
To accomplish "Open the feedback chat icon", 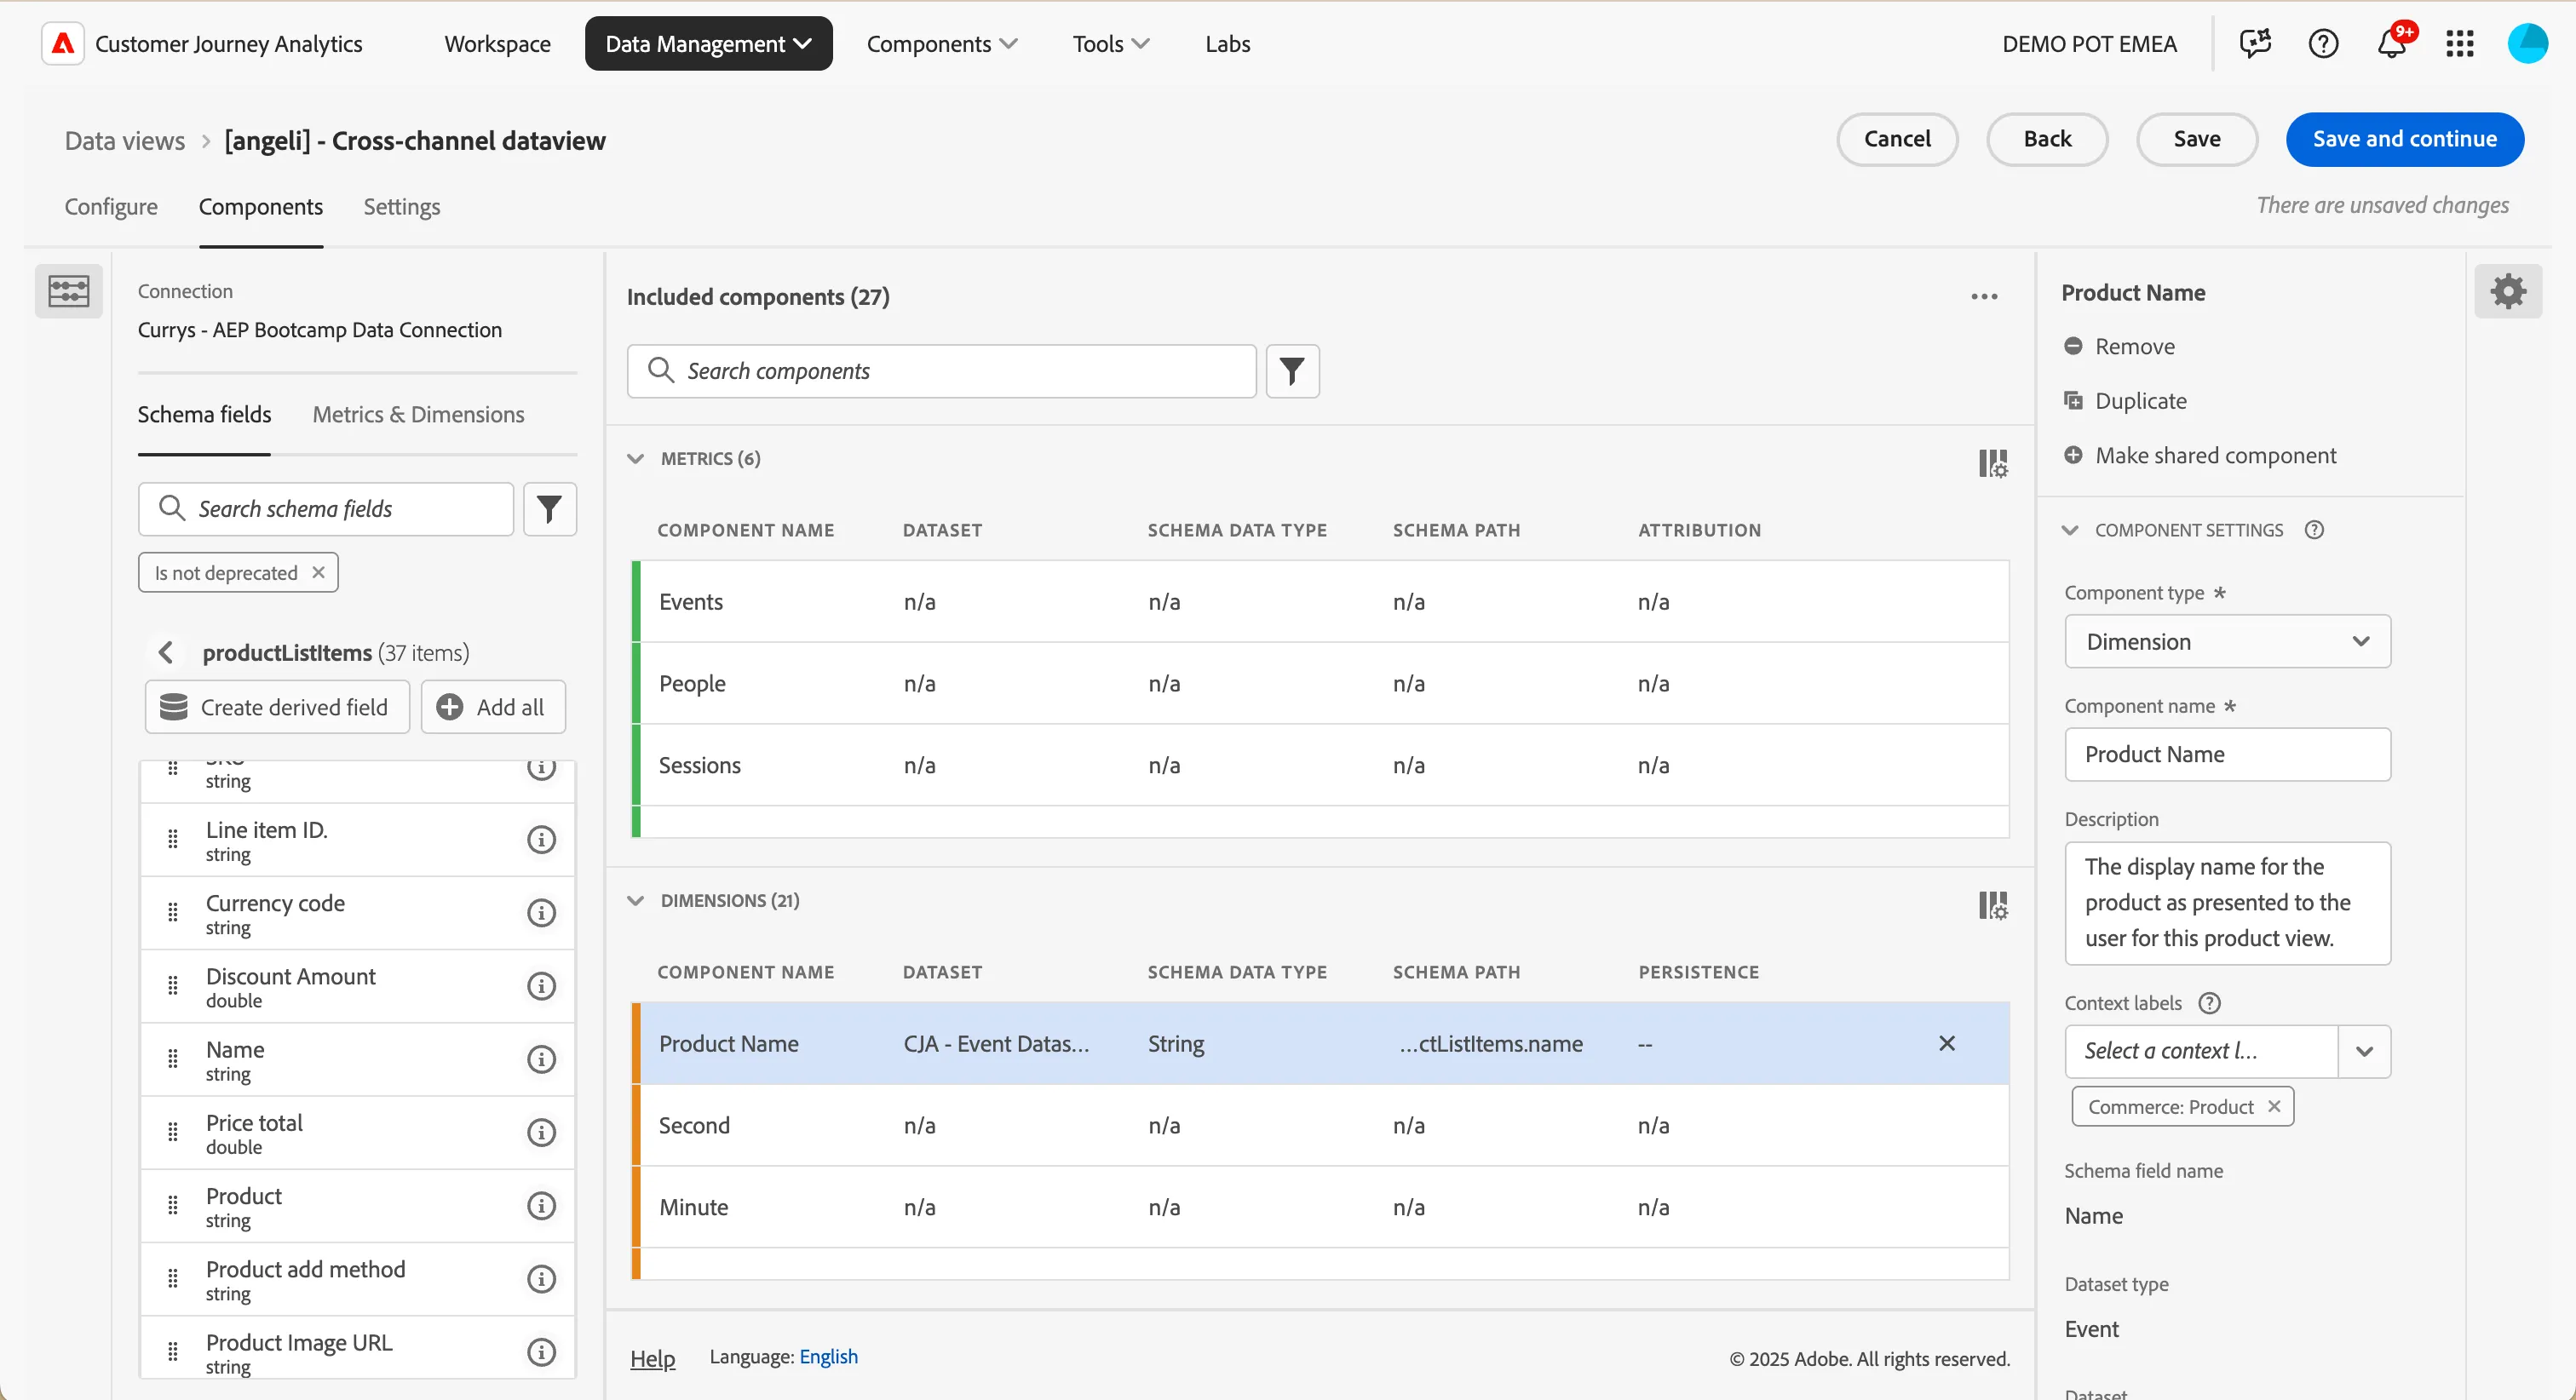I will coord(2255,44).
